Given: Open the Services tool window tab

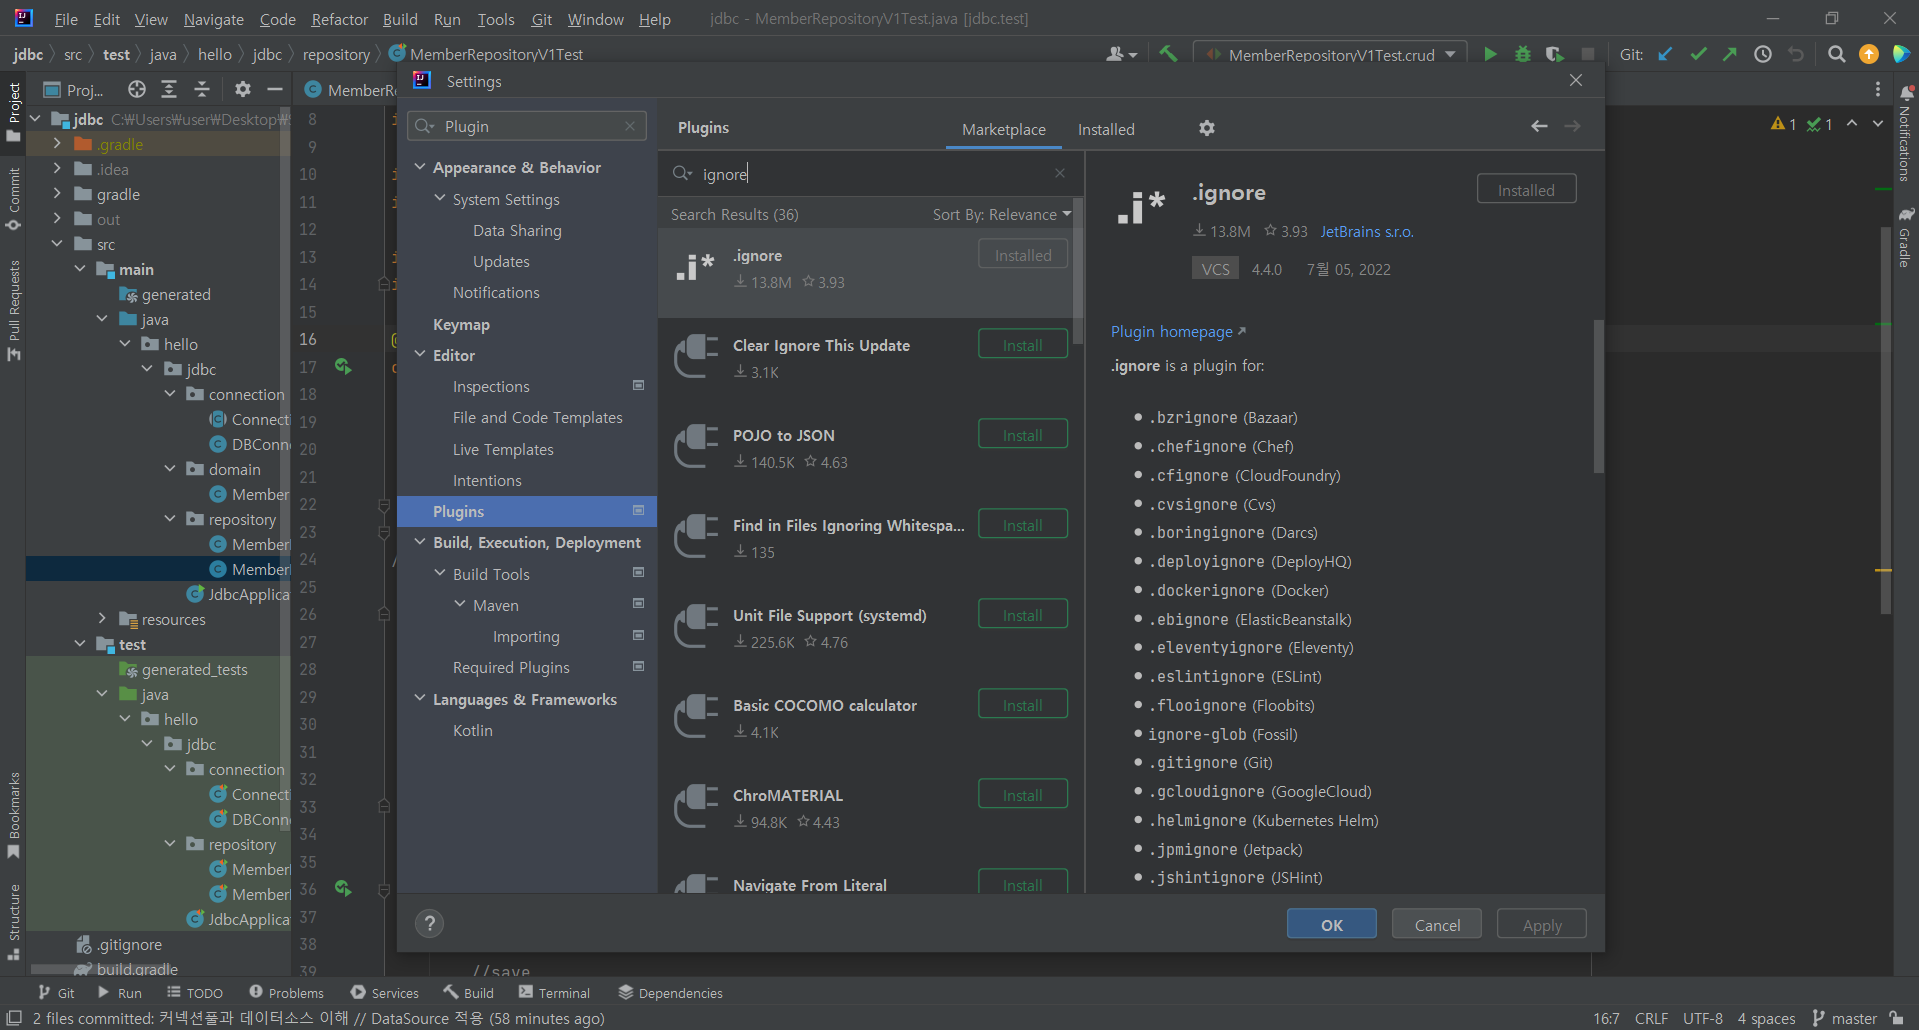Looking at the screenshot, I should (385, 992).
